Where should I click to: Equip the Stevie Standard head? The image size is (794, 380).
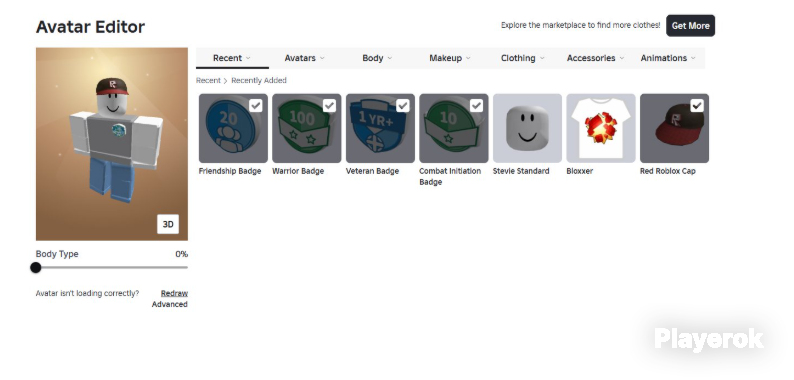coord(527,128)
